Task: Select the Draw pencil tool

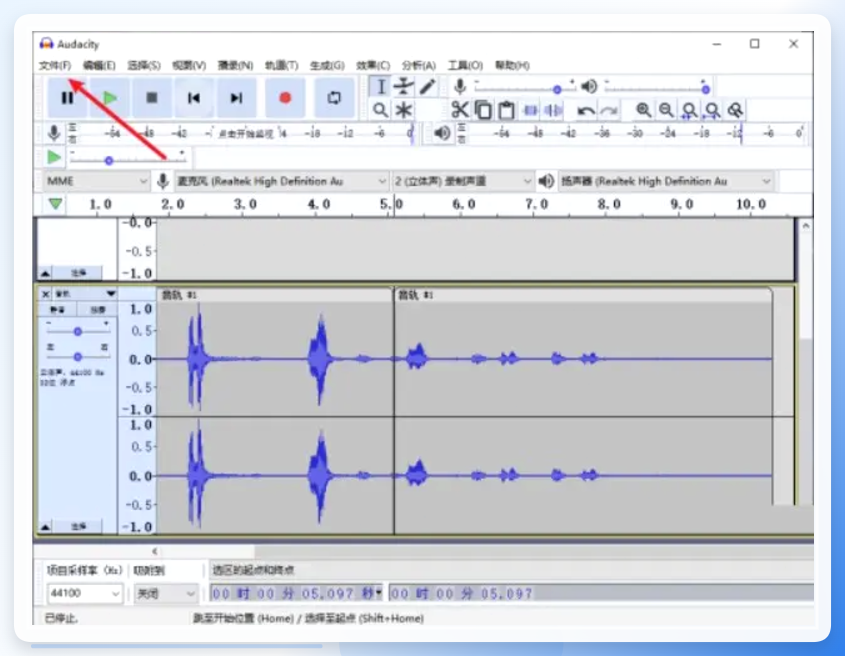Action: point(427,87)
